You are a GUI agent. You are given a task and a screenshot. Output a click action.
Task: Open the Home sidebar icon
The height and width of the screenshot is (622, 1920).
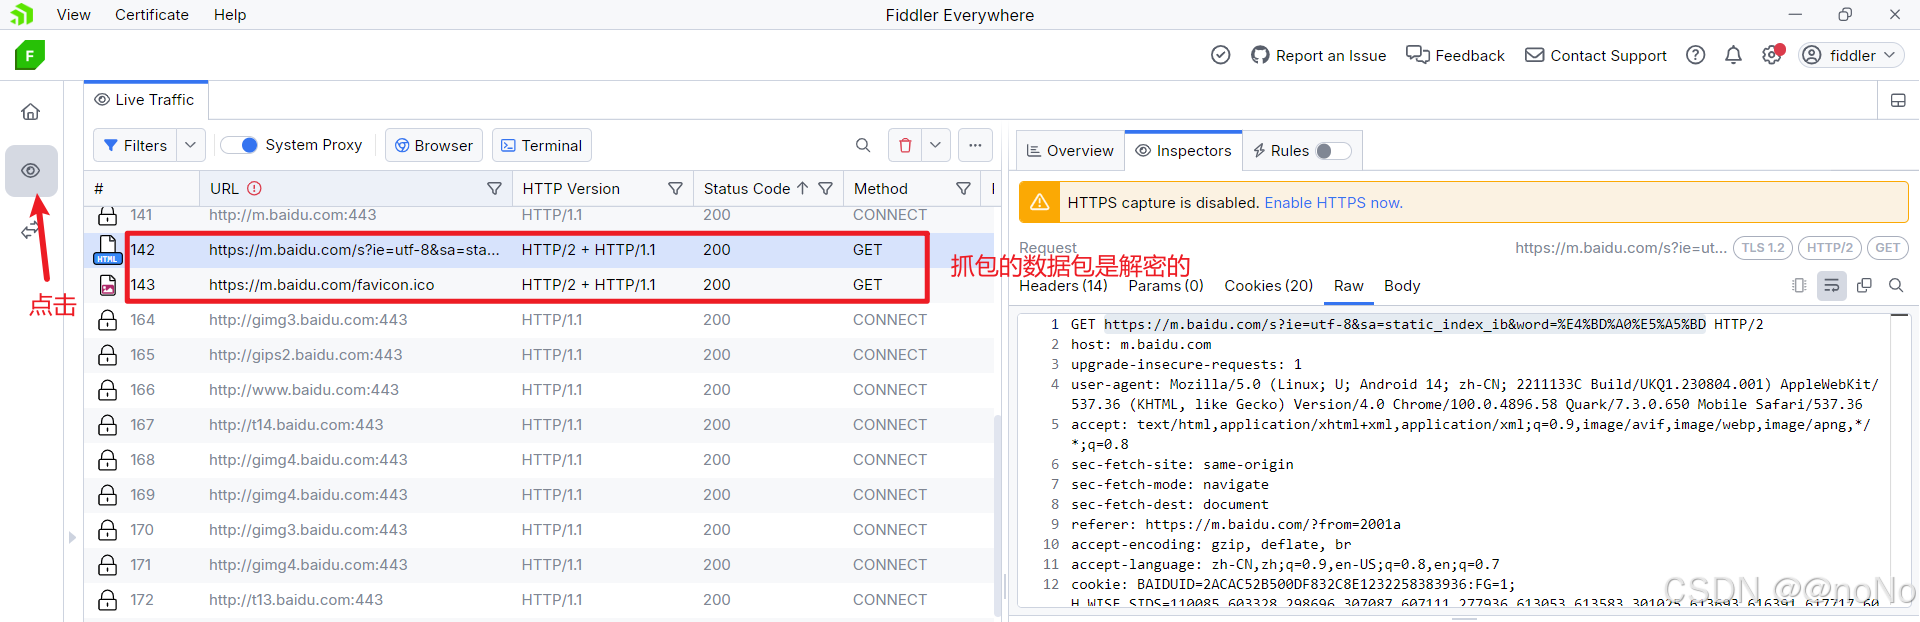point(31,111)
